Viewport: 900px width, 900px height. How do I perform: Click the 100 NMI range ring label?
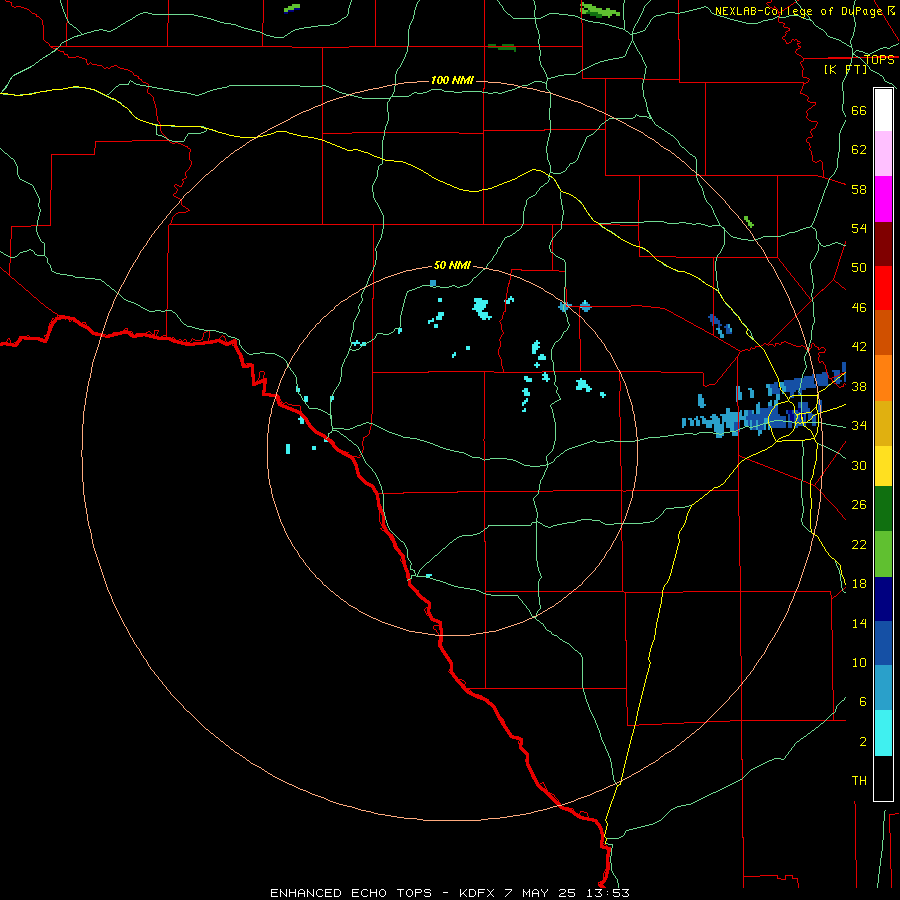point(452,80)
